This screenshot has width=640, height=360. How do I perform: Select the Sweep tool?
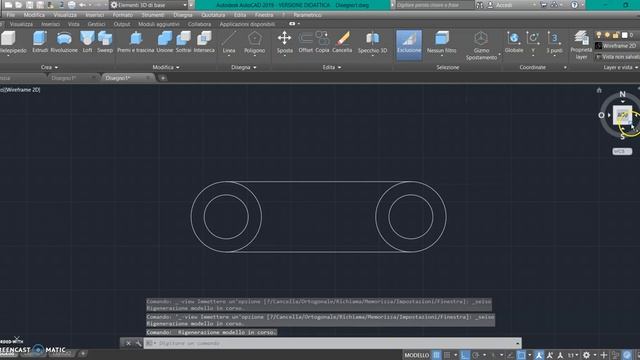click(105, 42)
